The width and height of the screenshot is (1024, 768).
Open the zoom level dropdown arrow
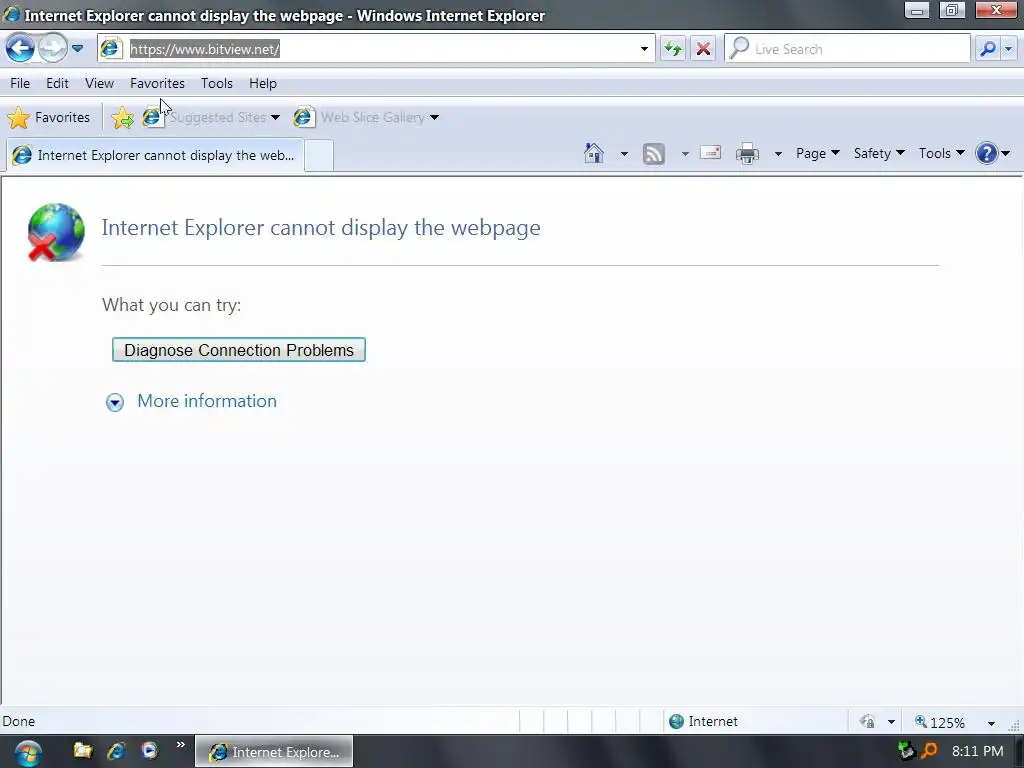(x=991, y=723)
